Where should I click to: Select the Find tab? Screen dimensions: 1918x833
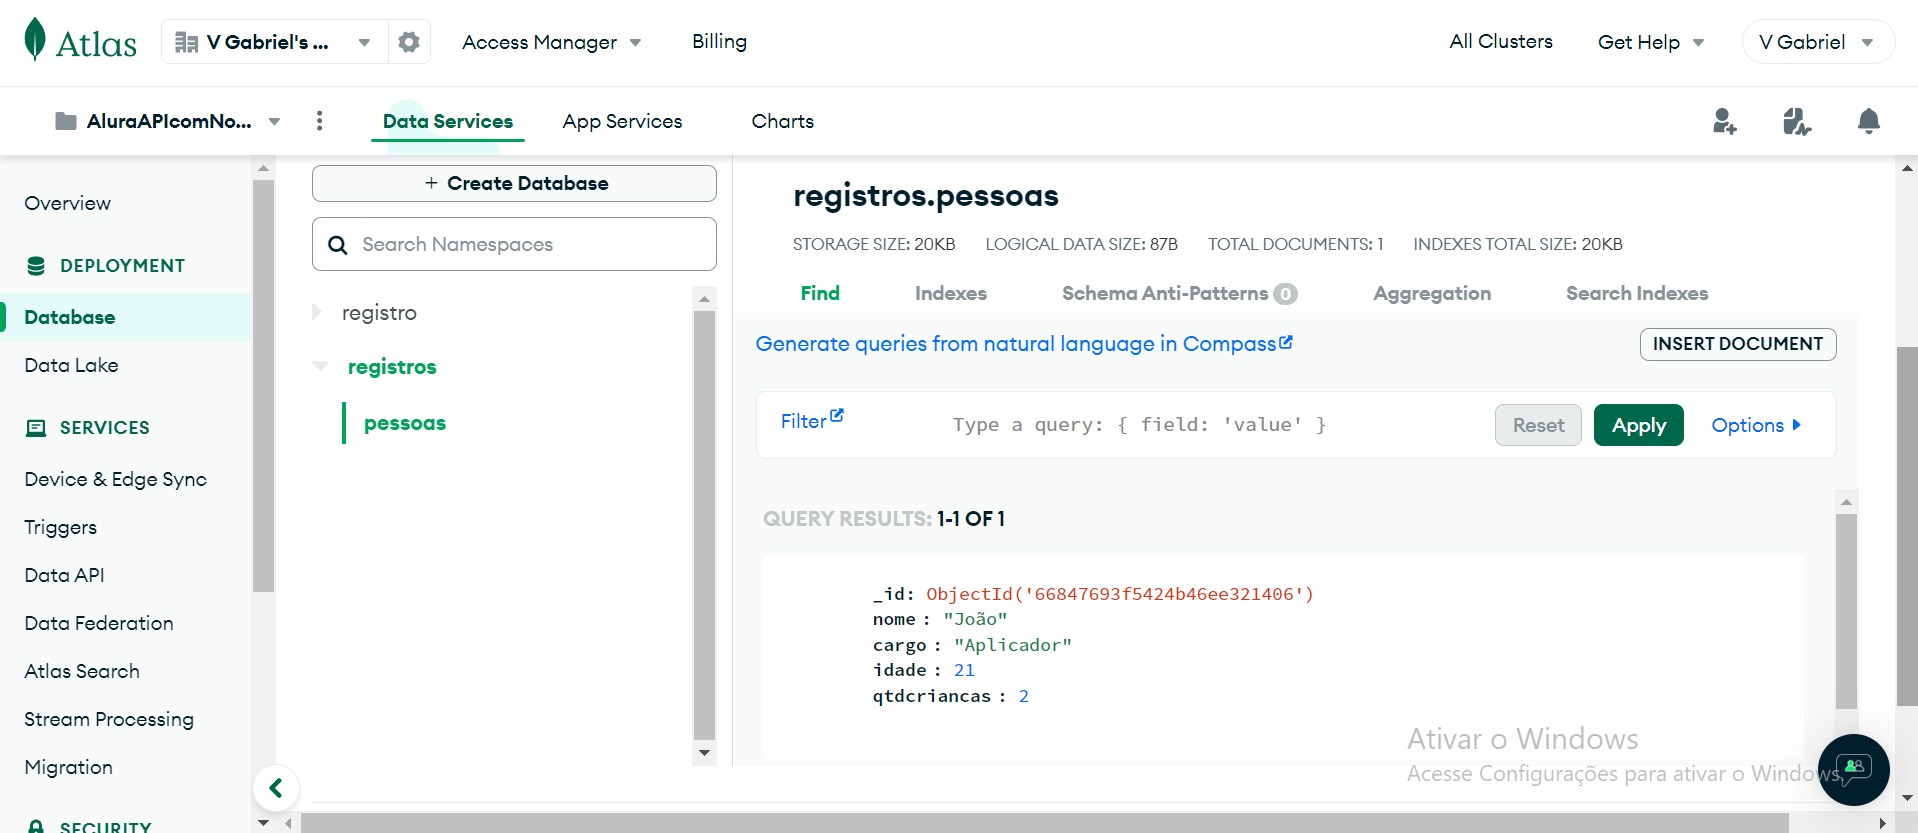point(820,293)
